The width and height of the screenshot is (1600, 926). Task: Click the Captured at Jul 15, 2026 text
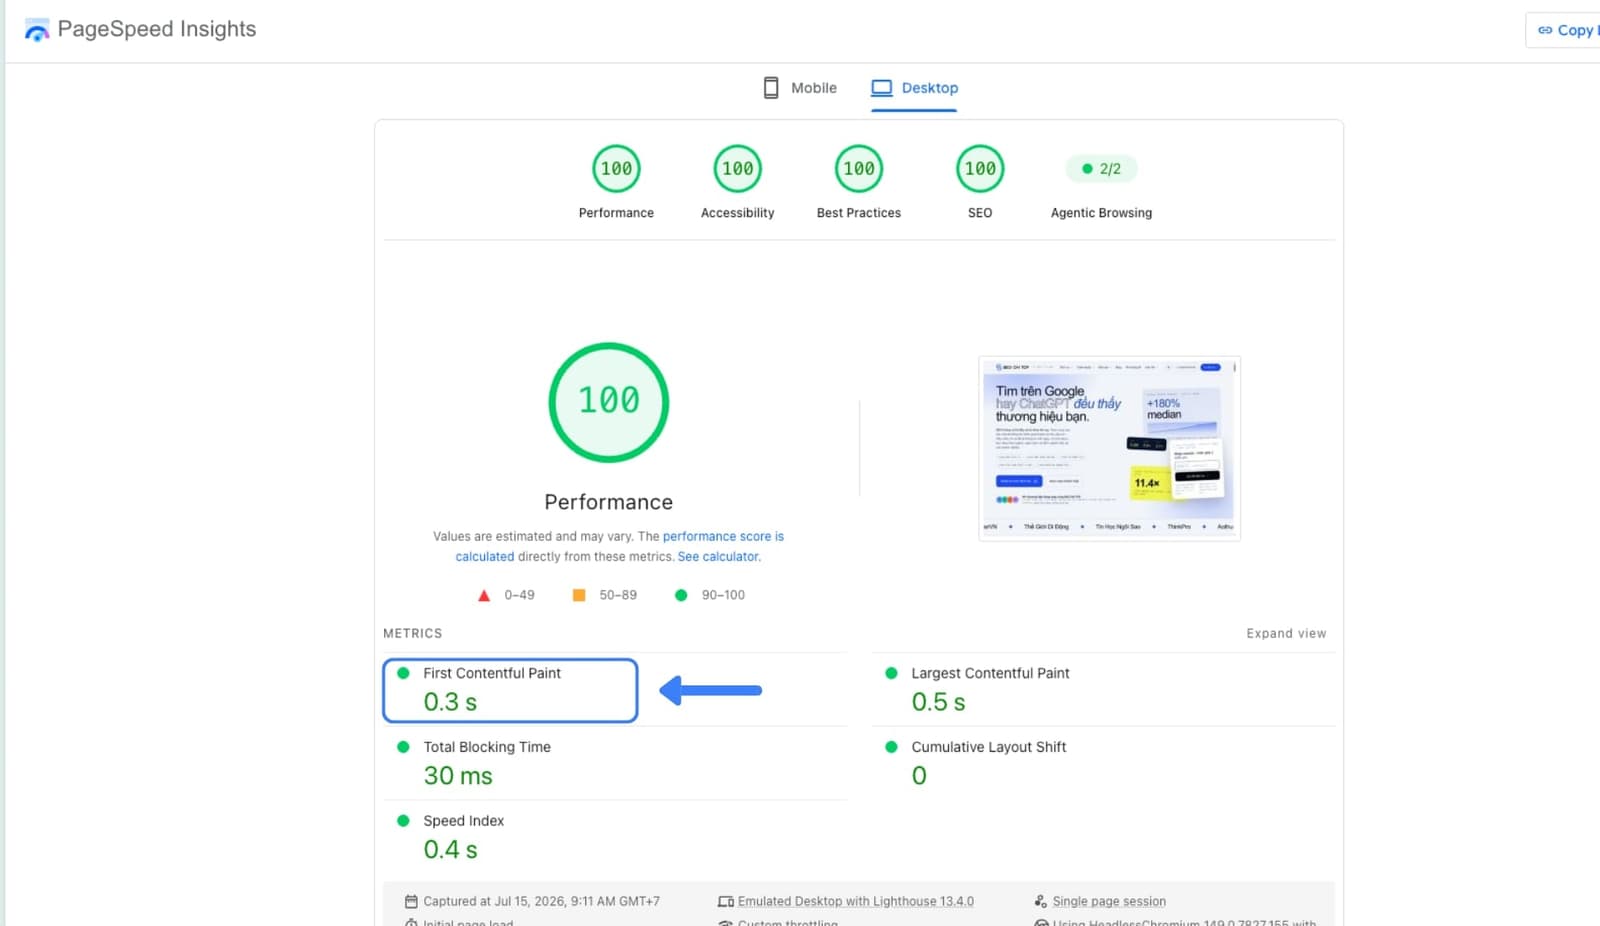(x=541, y=901)
